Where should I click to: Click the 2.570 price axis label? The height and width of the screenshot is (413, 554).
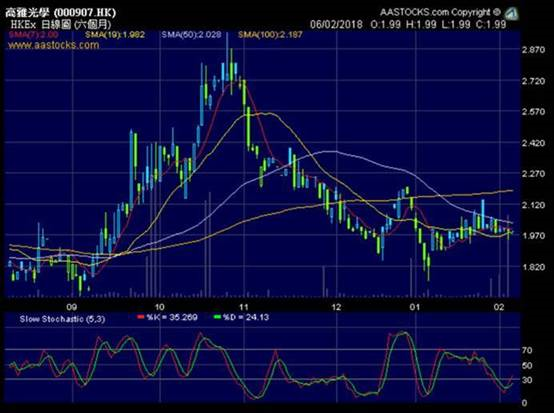pyautogui.click(x=534, y=112)
